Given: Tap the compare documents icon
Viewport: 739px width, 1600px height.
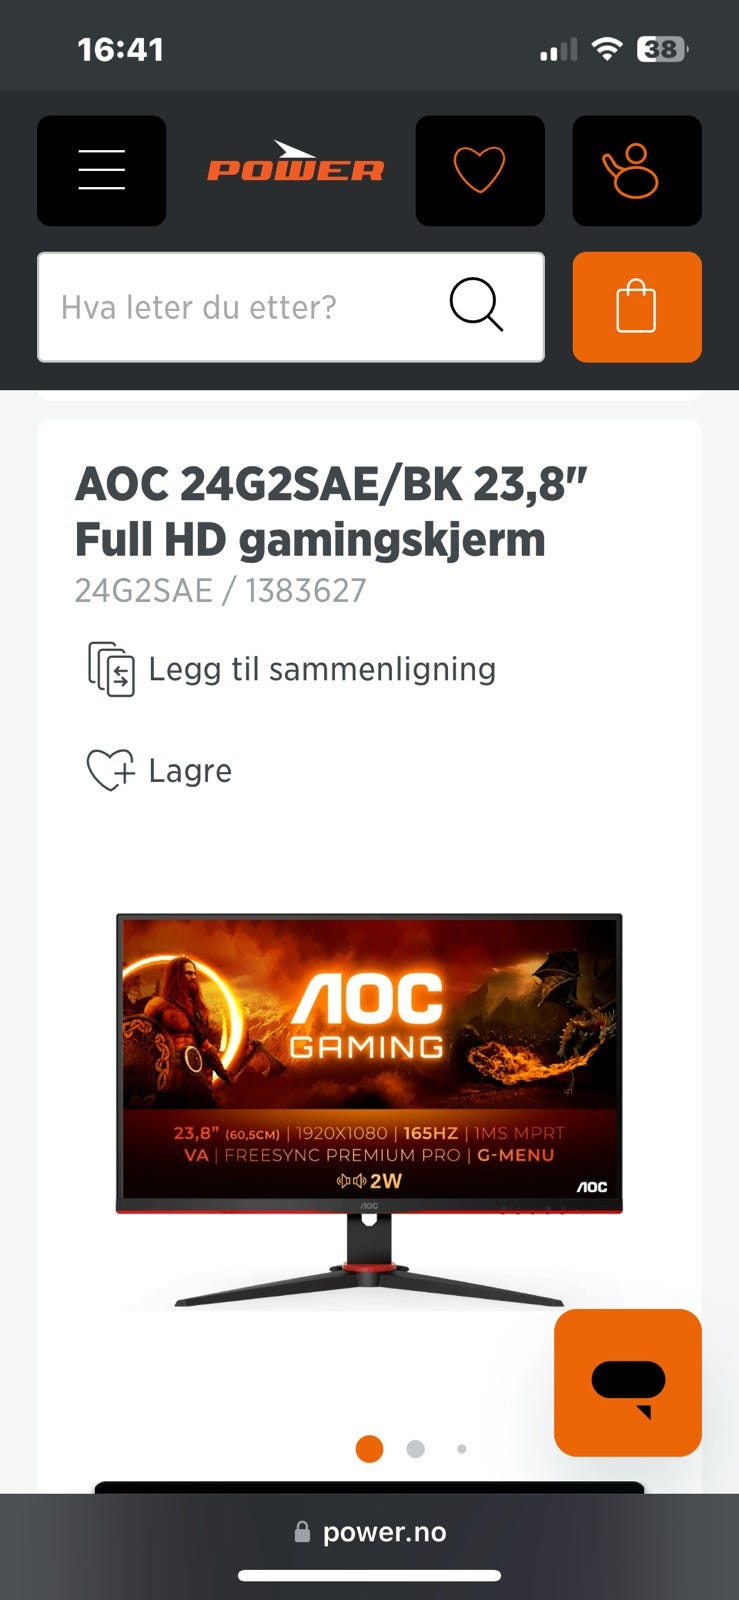Looking at the screenshot, I should pyautogui.click(x=111, y=669).
